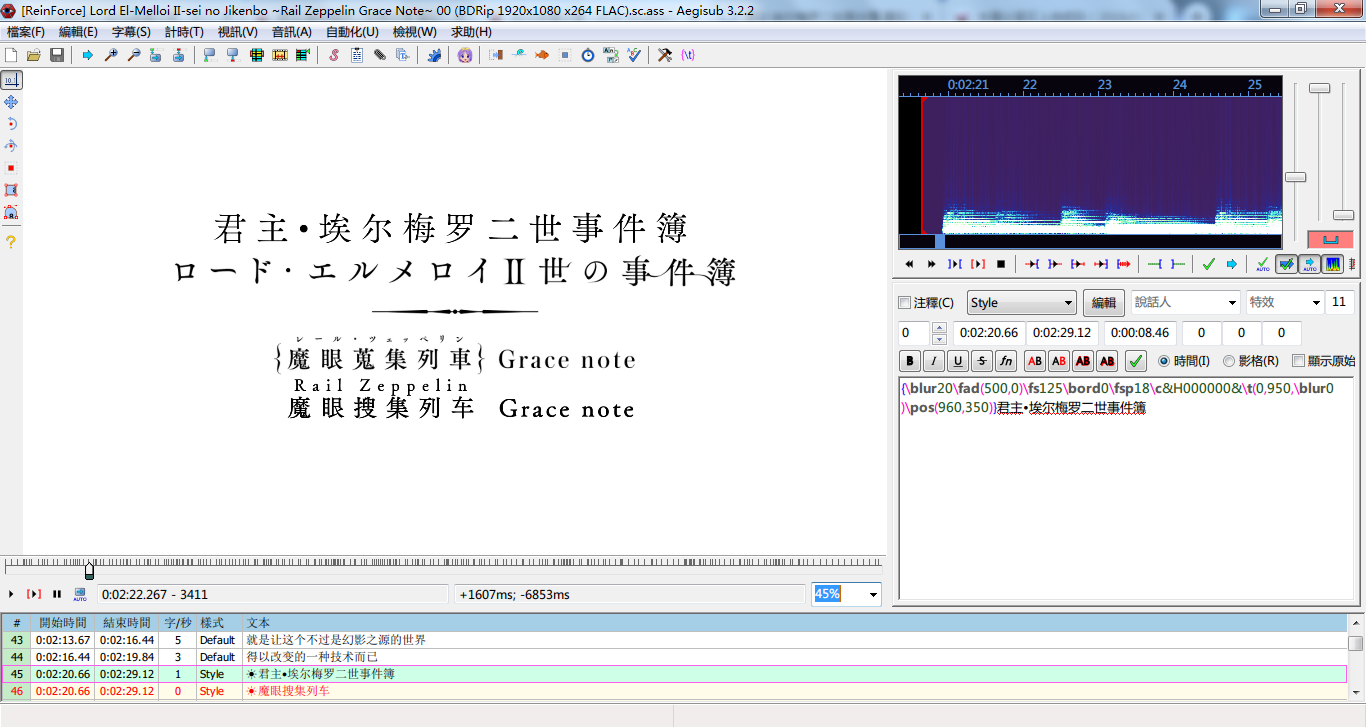Viewport: 1366px width, 728px height.
Task: Open the Attachments paperclip icon
Action: pos(380,55)
